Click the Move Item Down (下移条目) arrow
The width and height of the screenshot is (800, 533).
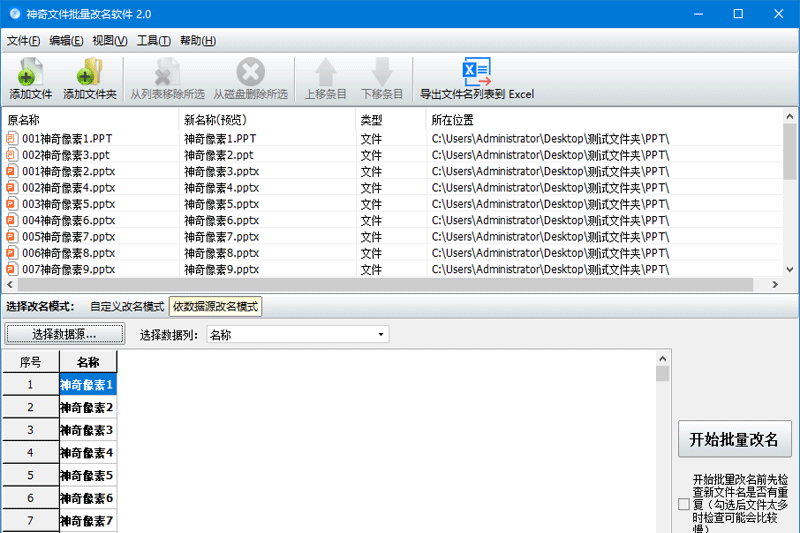[382, 73]
